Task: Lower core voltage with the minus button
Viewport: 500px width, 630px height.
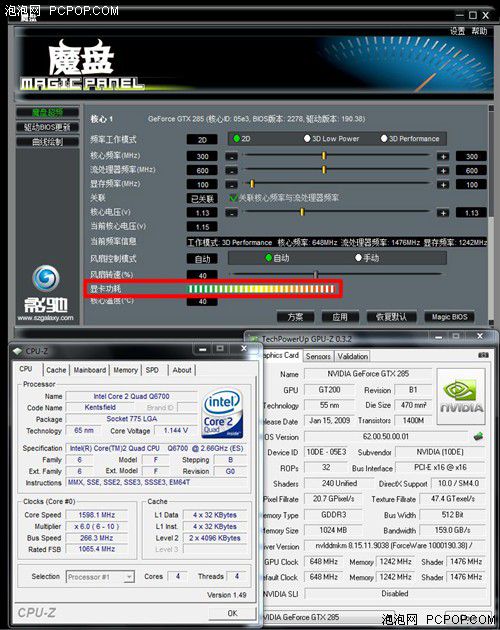Action: point(231,213)
